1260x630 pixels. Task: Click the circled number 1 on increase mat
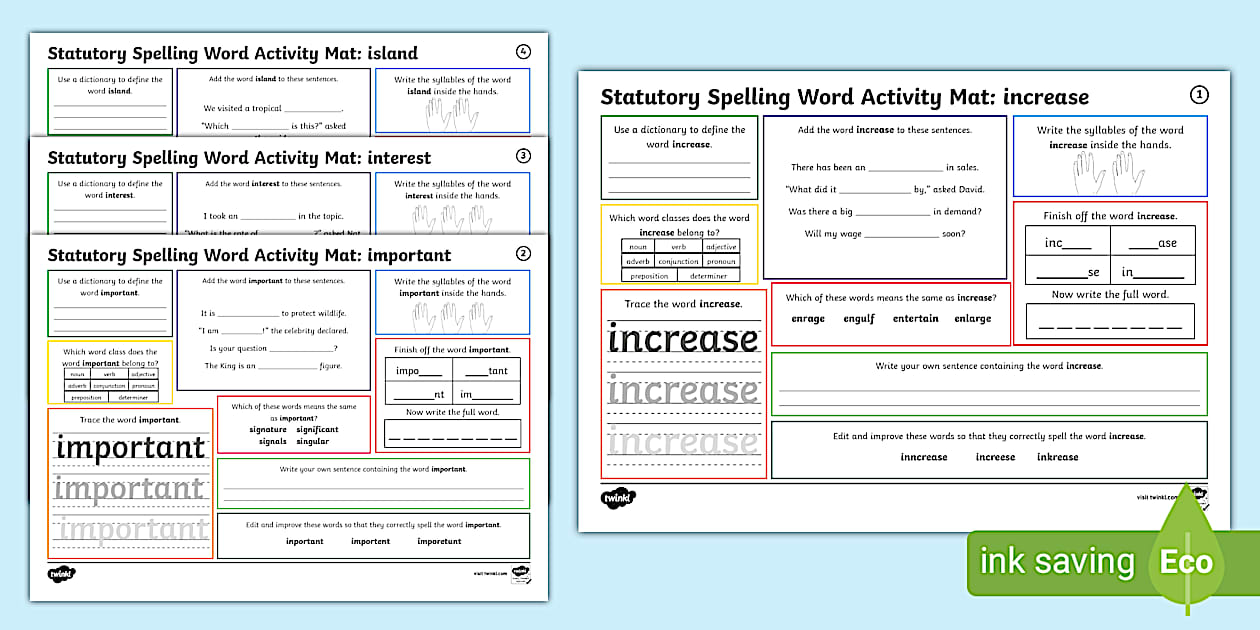point(1199,95)
